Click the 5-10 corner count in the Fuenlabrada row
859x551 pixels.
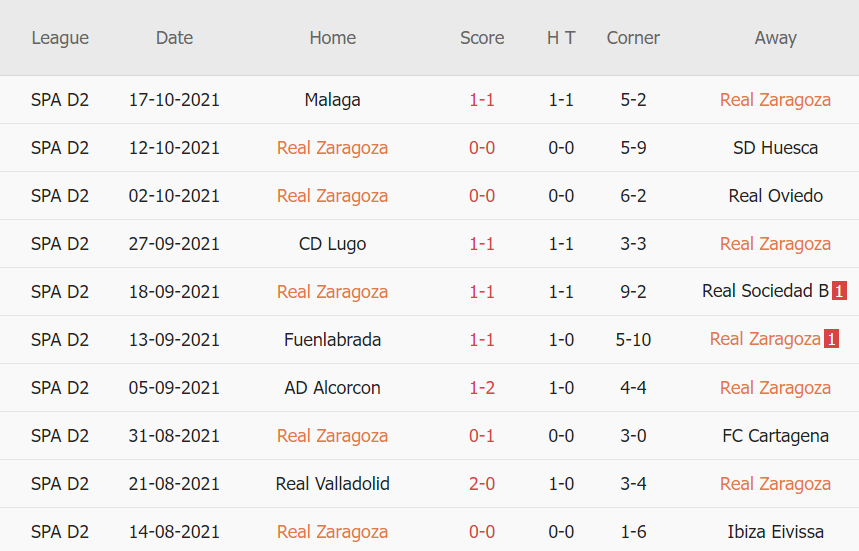[x=633, y=340]
